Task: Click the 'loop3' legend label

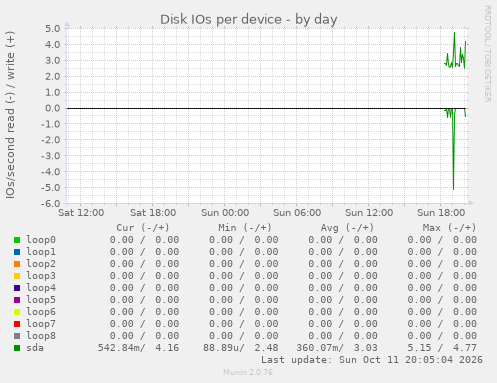Action: (41, 276)
